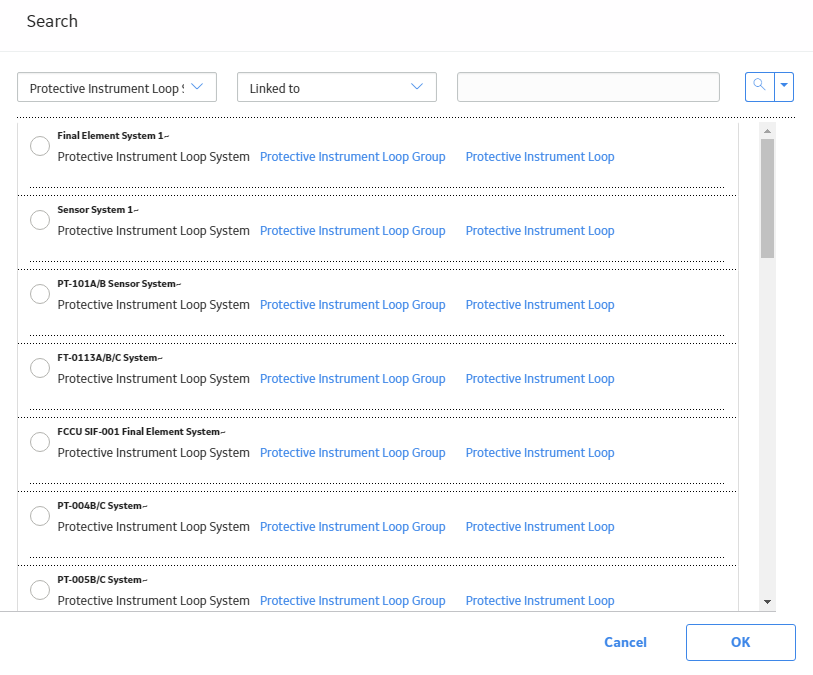This screenshot has height=675, width=813.
Task: Click the magnifying glass search icon
Action: pos(760,87)
